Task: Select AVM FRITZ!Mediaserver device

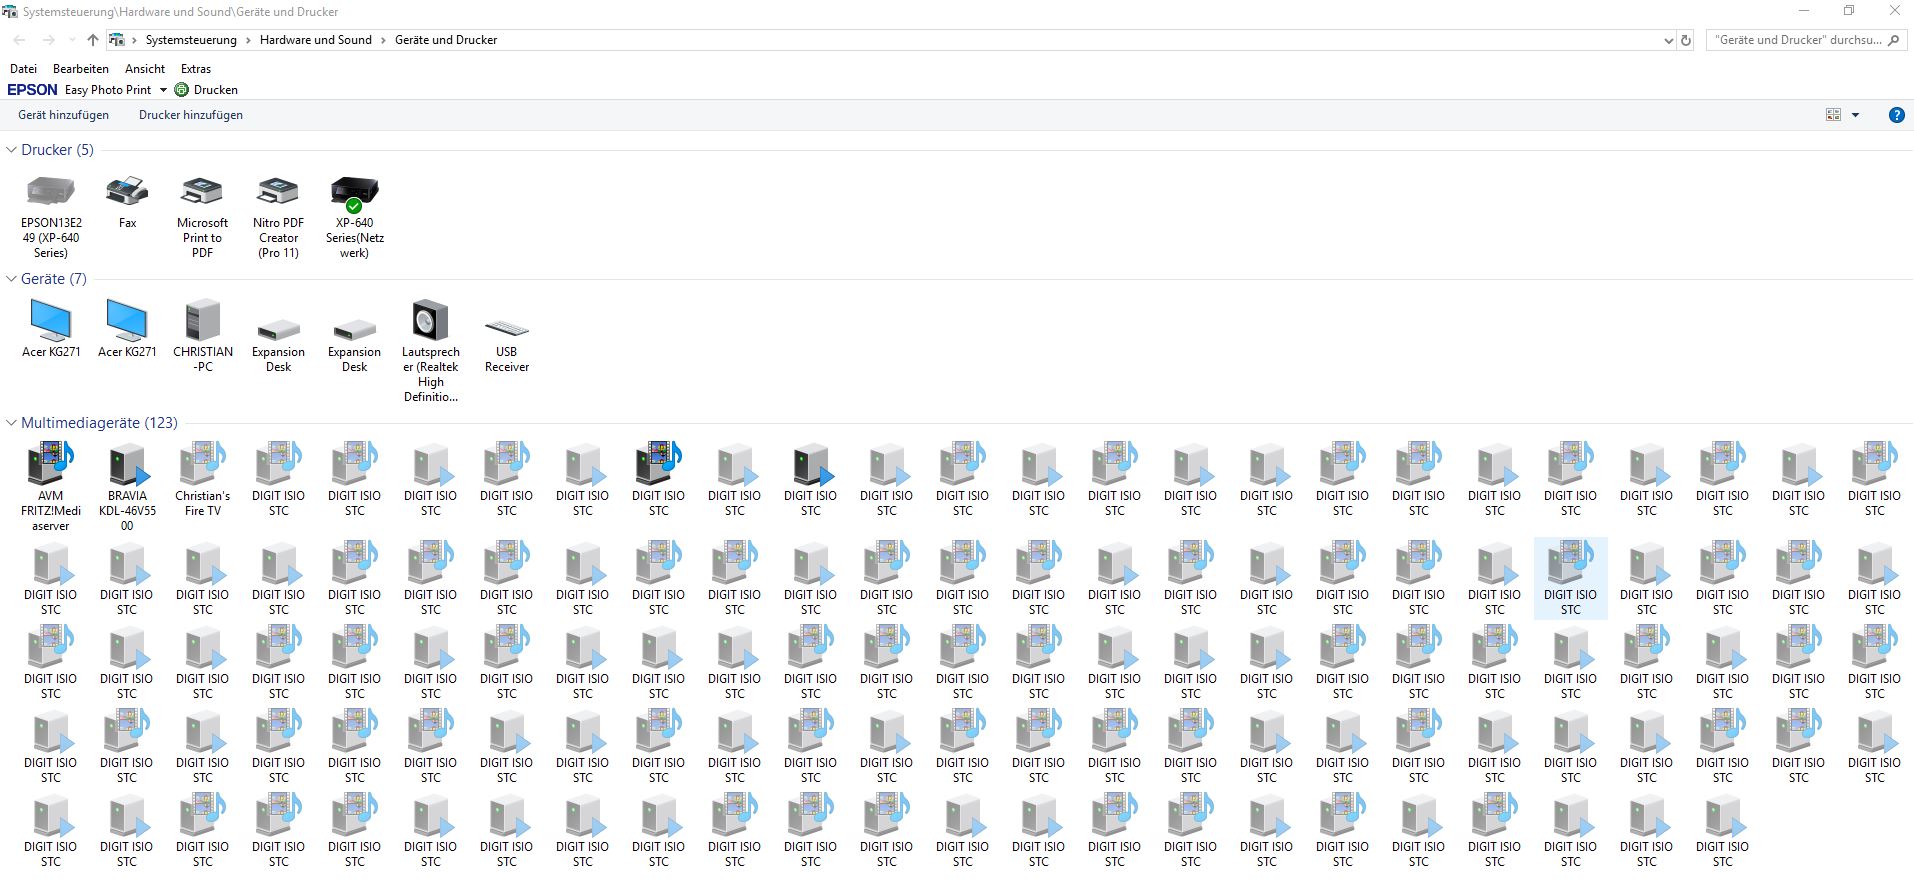Action: point(51,487)
